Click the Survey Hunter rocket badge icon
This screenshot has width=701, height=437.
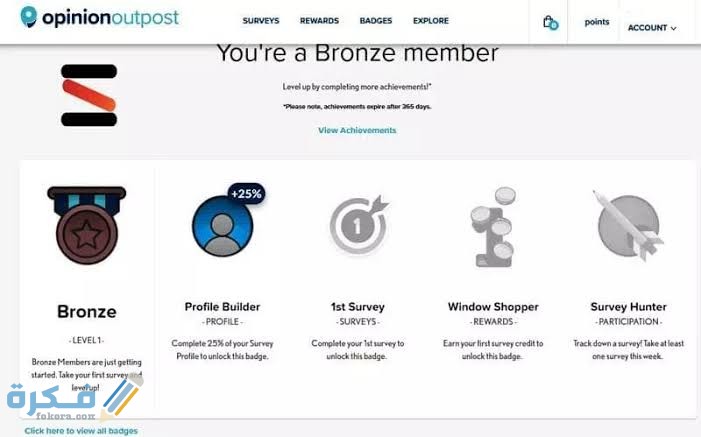click(x=628, y=225)
